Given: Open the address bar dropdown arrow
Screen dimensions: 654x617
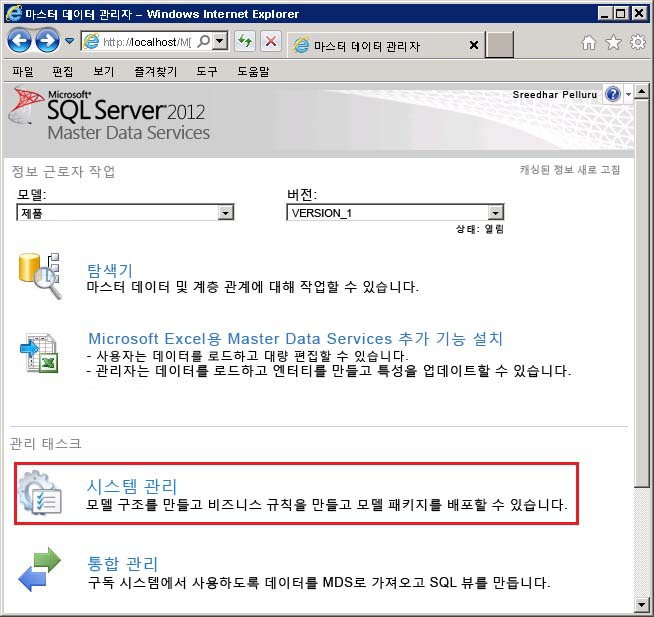Looking at the screenshot, I should click(220, 41).
